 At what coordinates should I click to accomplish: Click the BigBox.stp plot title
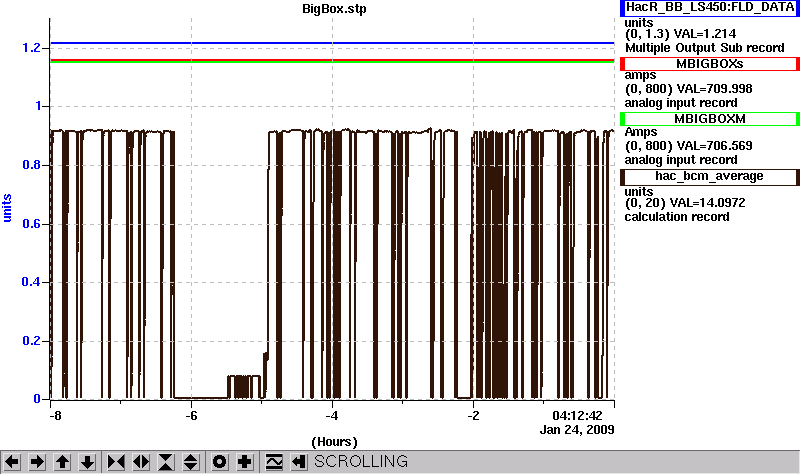click(334, 9)
